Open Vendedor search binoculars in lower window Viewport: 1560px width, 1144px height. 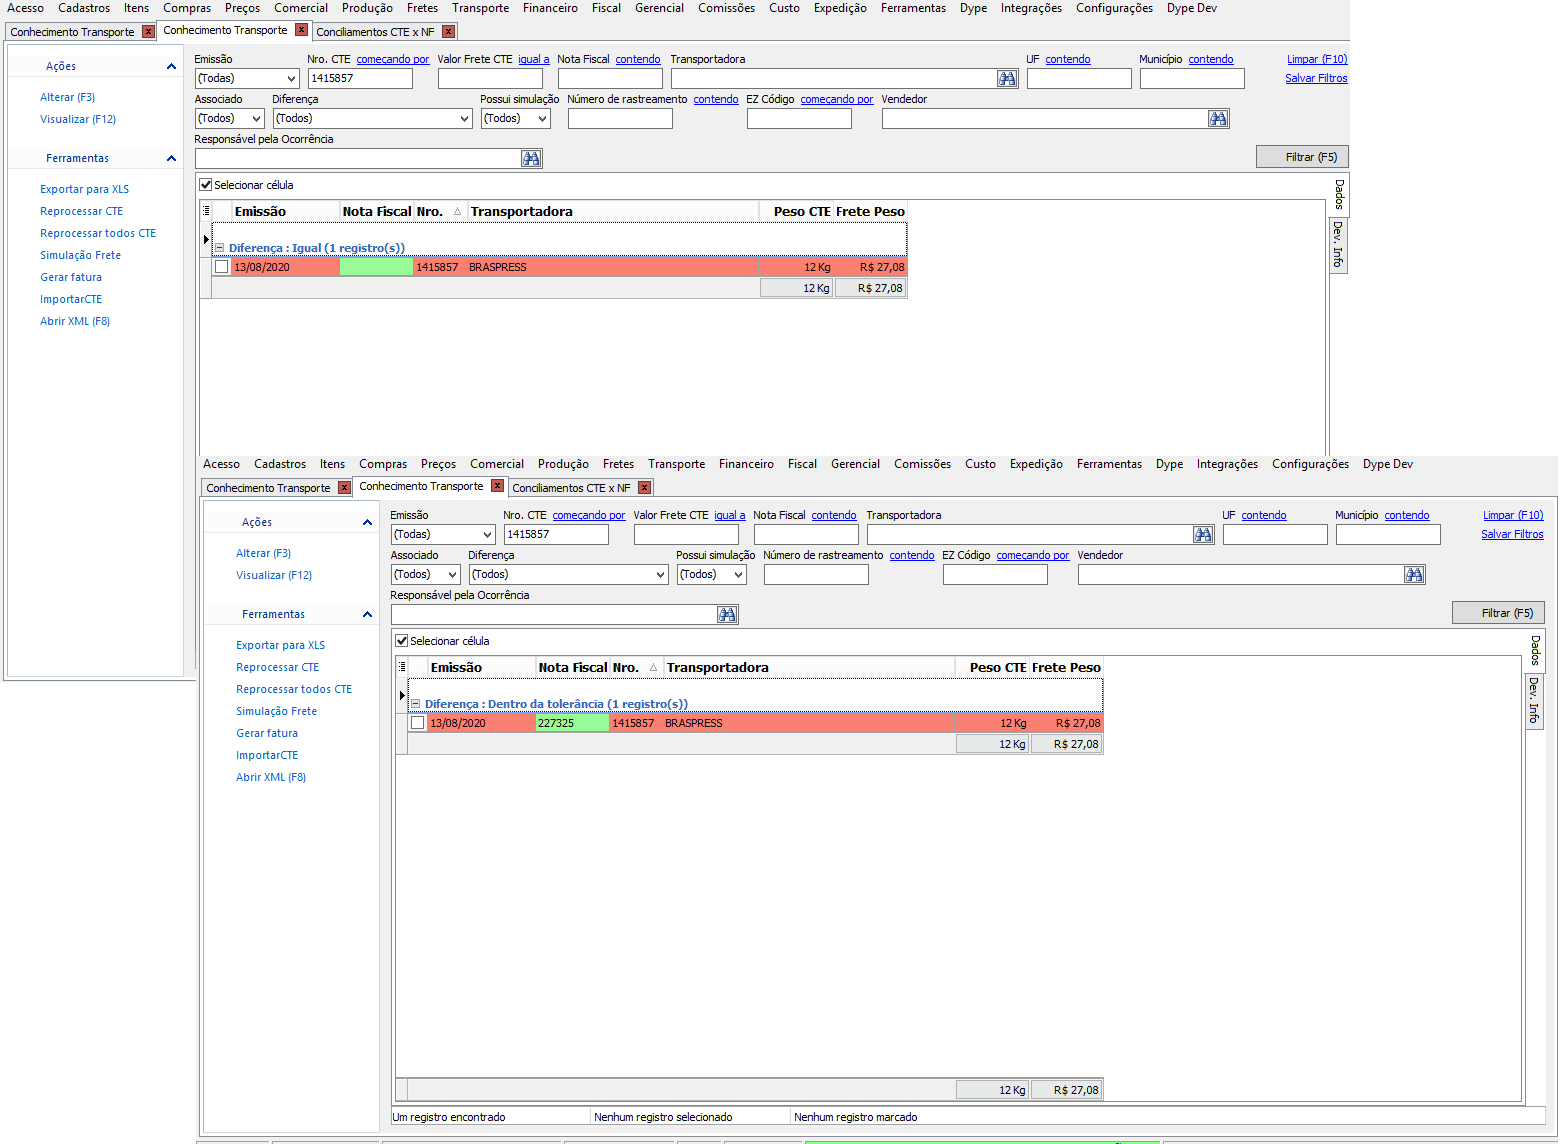1414,575
